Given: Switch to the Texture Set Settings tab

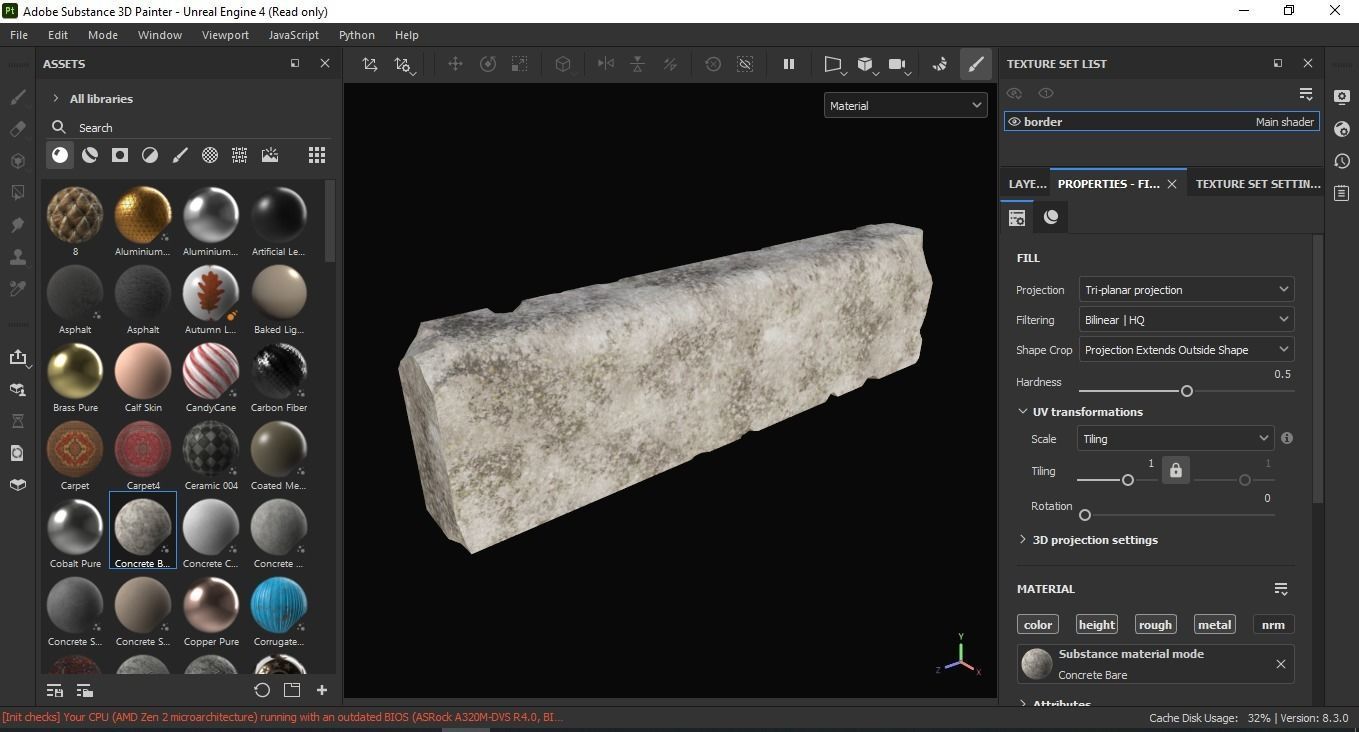Looking at the screenshot, I should (x=1257, y=184).
